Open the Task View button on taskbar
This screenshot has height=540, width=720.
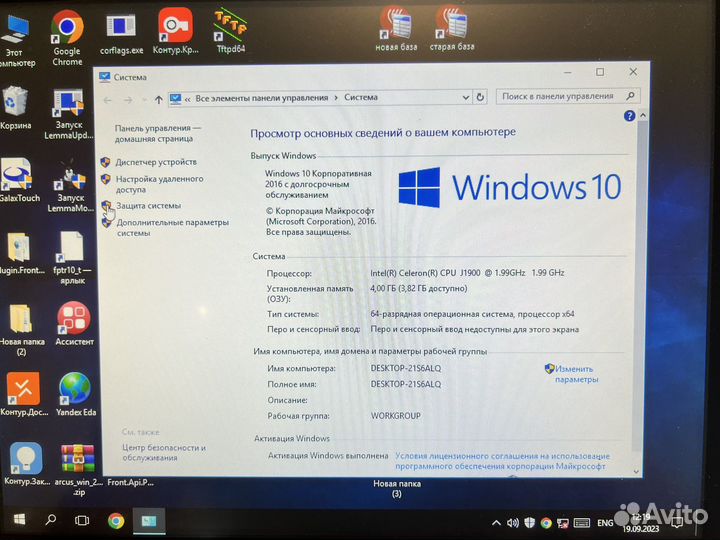(x=83, y=521)
